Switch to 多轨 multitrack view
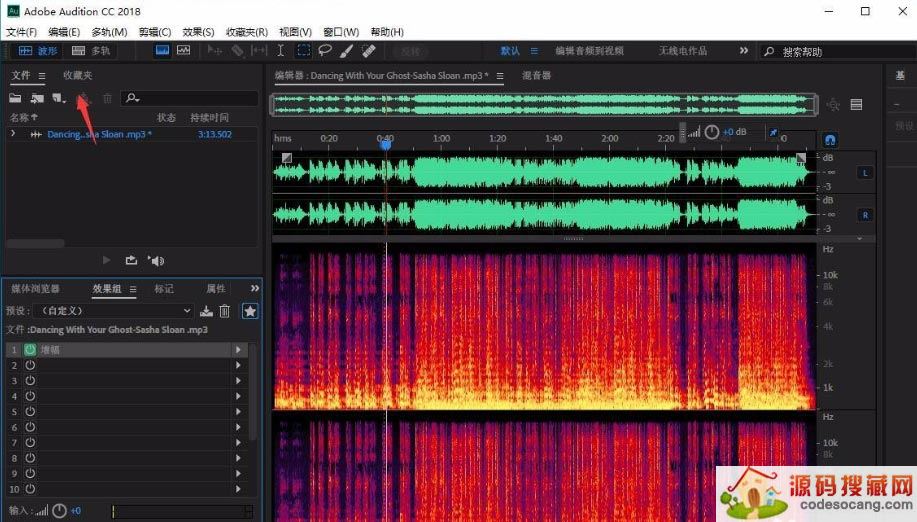 [92, 51]
